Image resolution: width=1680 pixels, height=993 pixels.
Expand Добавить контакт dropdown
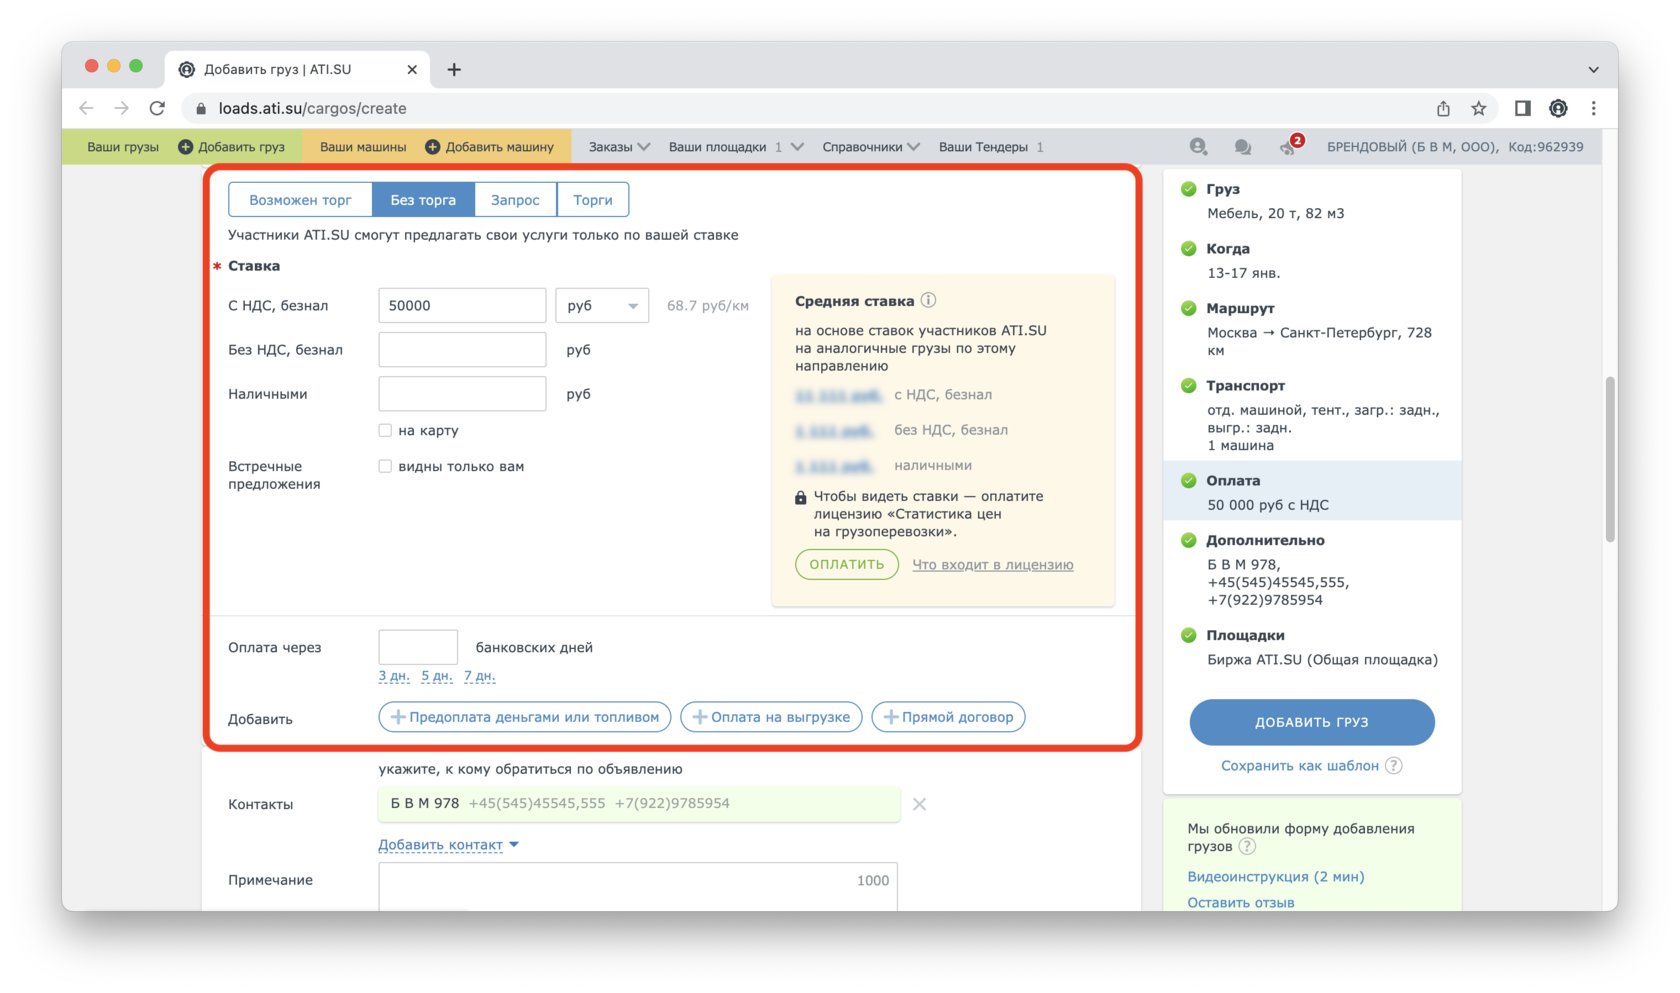pos(448,845)
